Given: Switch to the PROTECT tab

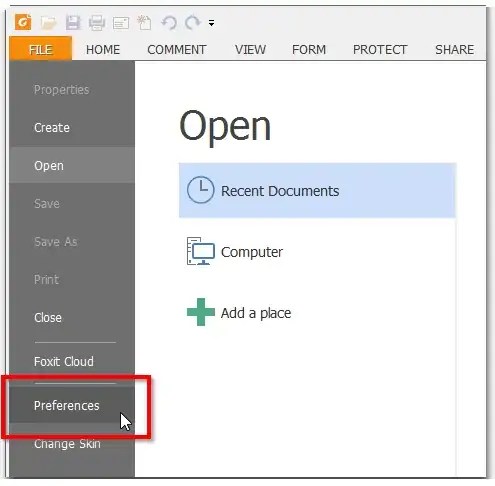Looking at the screenshot, I should (x=380, y=50).
